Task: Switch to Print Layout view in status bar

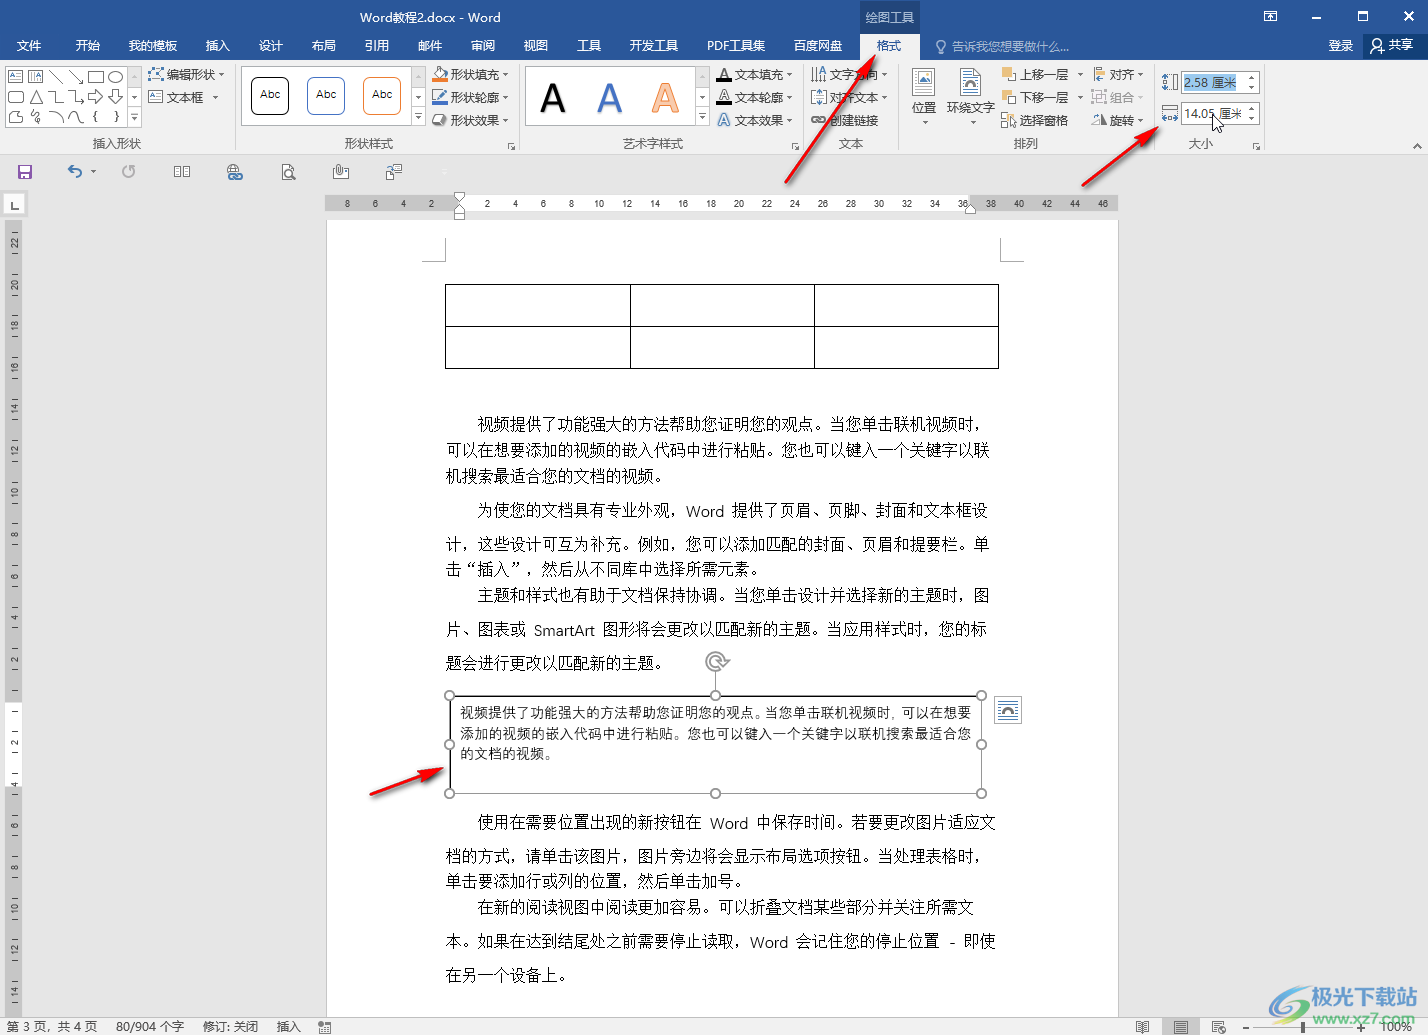Action: click(x=1181, y=1026)
